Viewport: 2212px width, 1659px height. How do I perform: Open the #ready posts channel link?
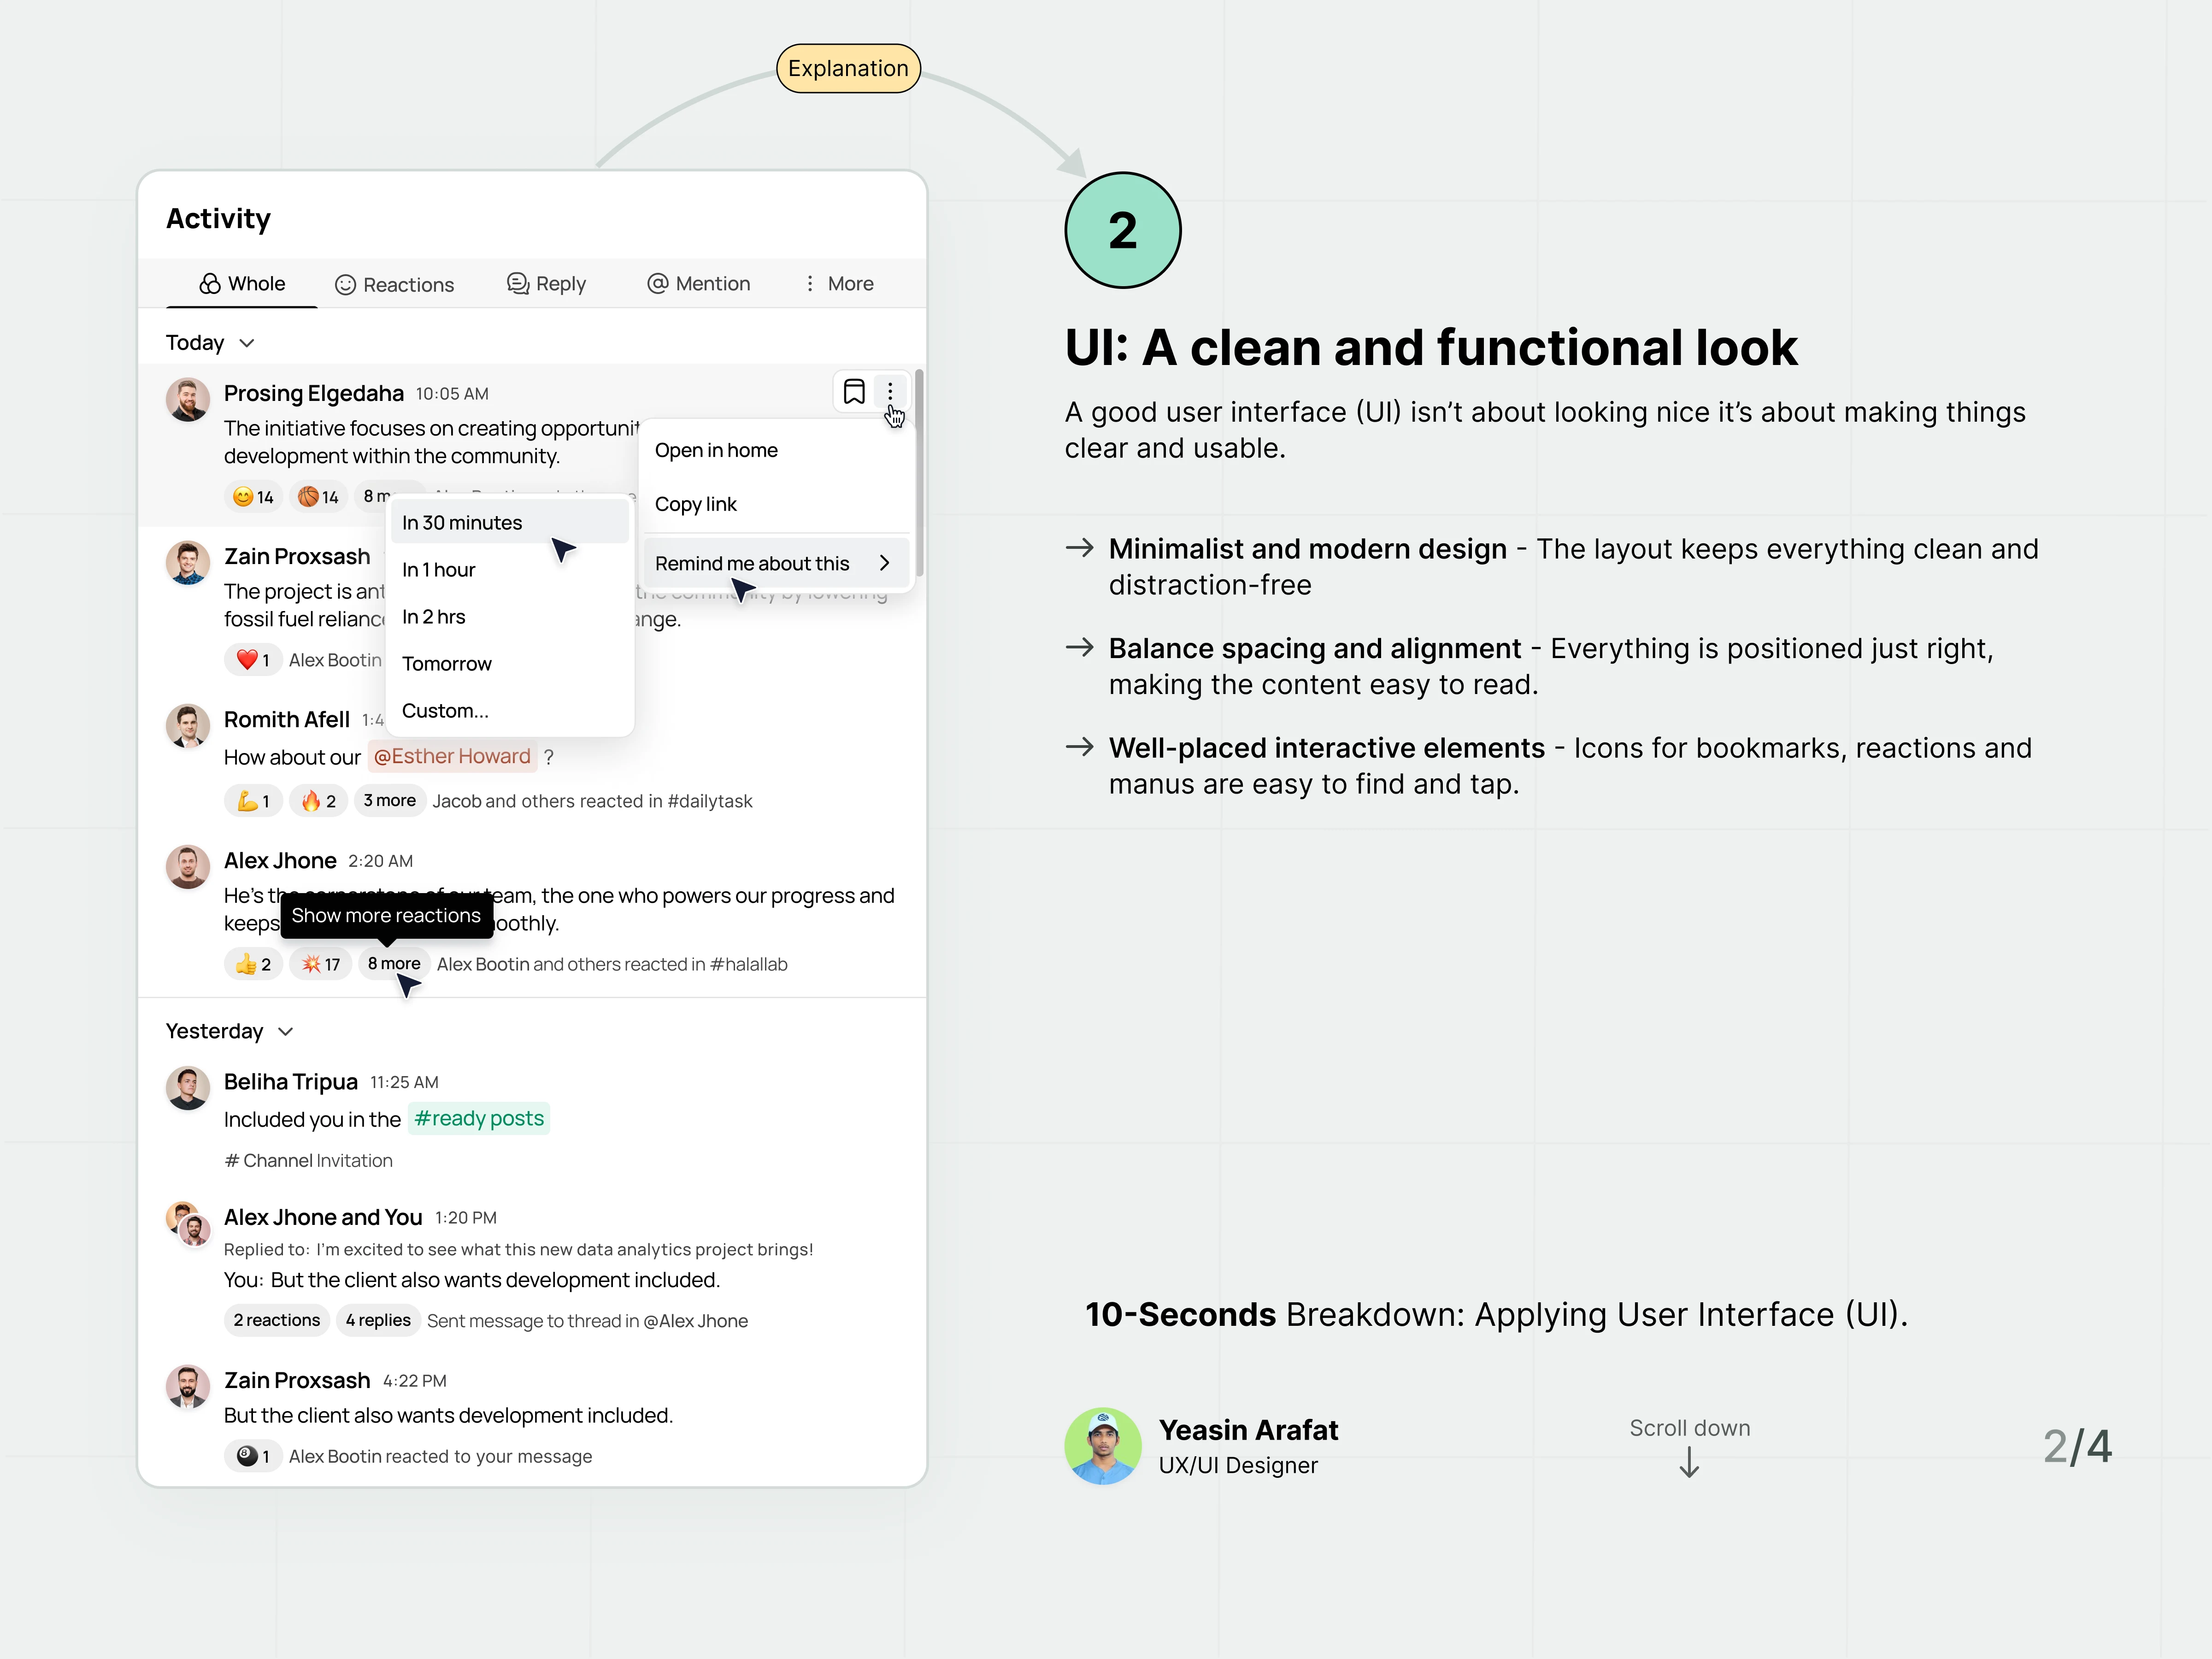coord(479,1118)
